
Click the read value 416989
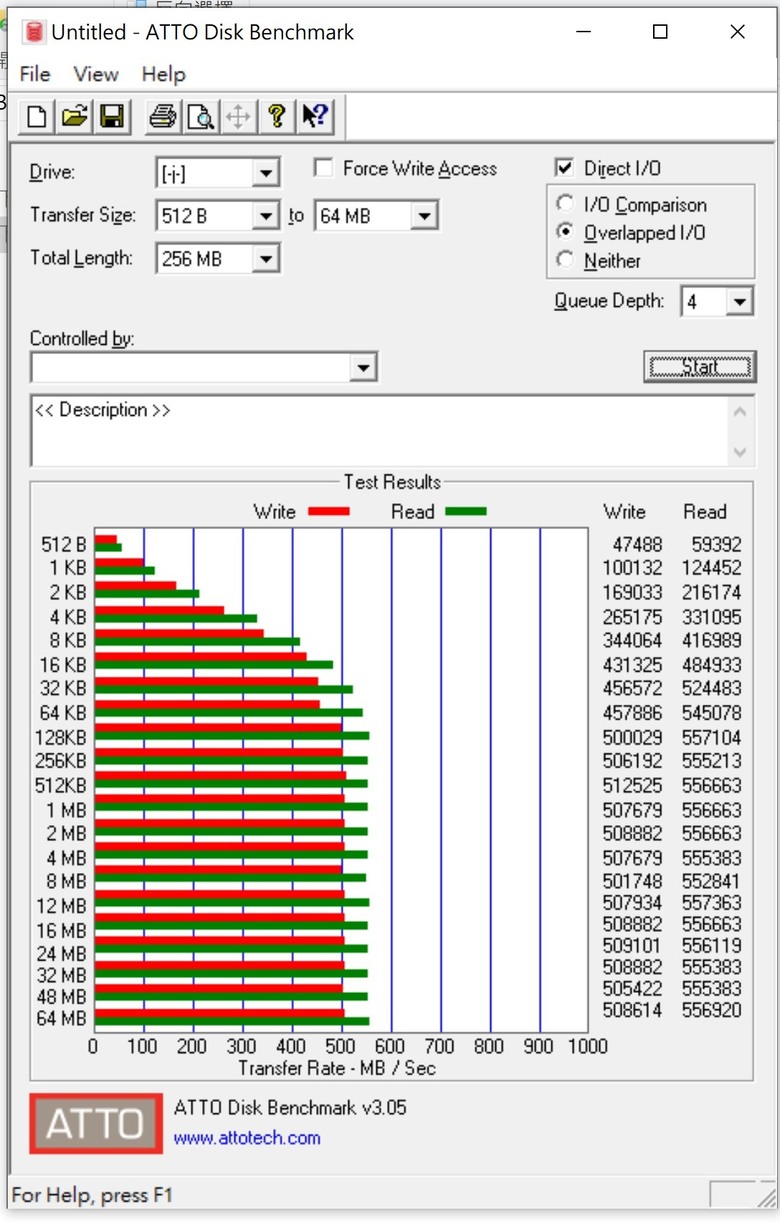pos(713,640)
